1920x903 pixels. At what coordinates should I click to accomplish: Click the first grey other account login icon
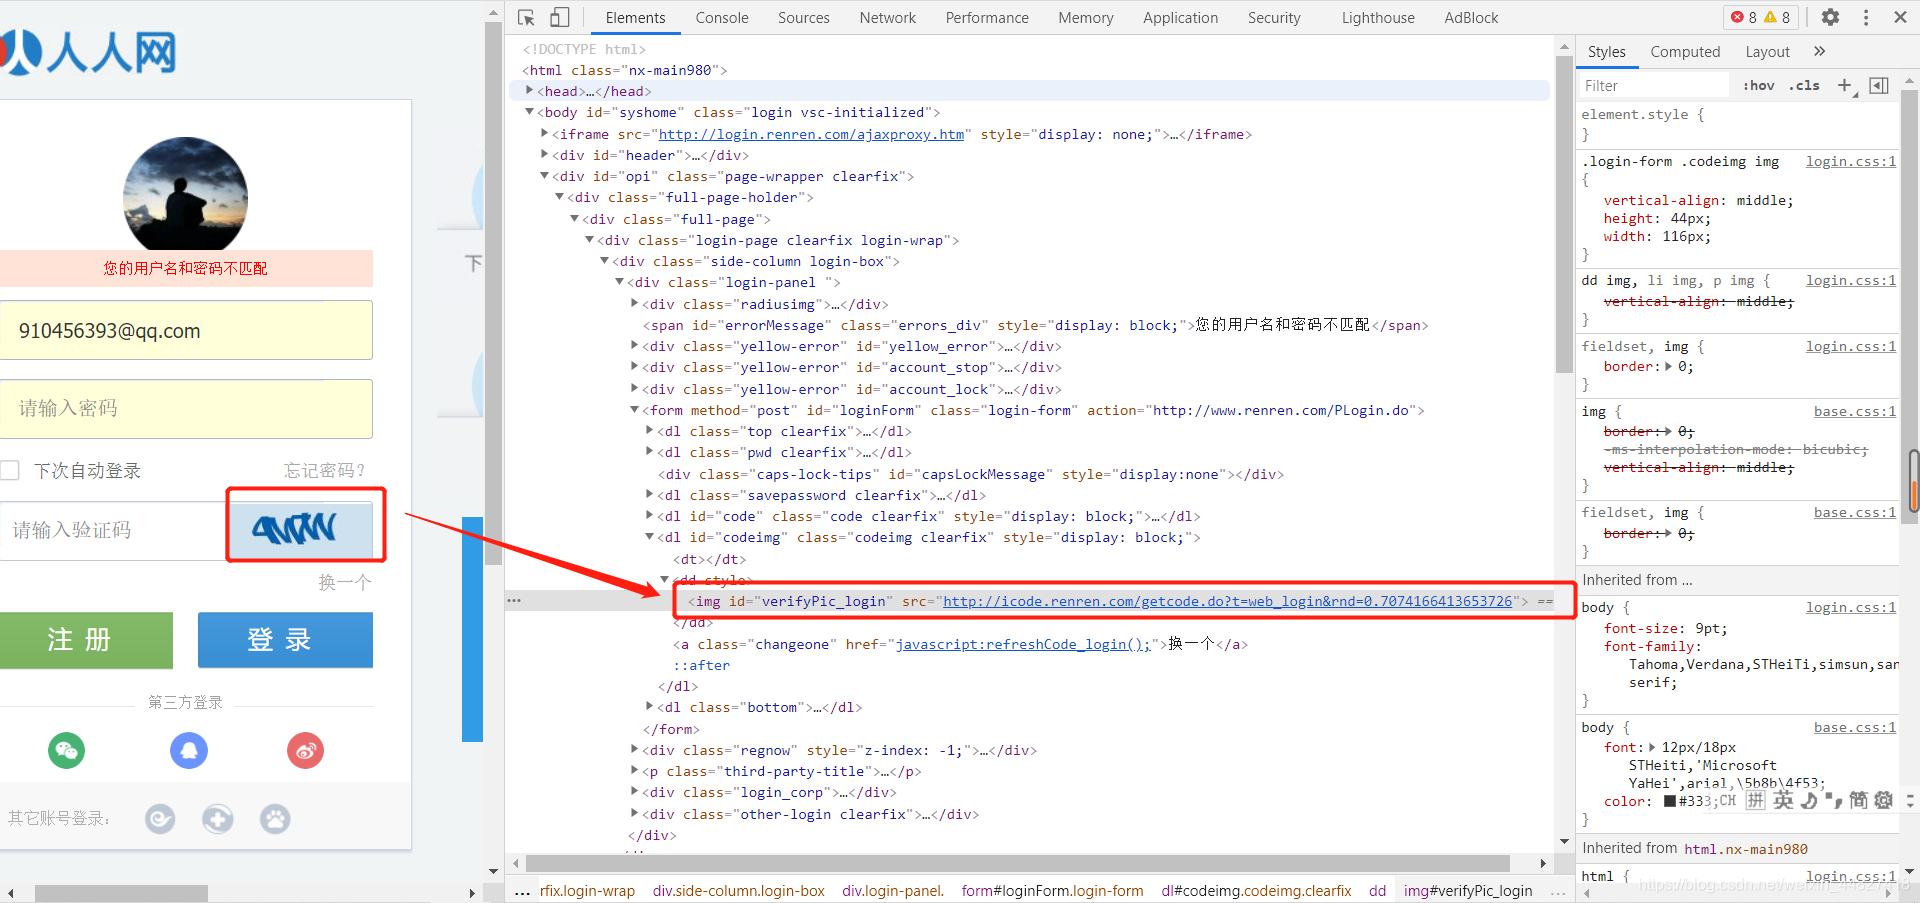[x=160, y=819]
